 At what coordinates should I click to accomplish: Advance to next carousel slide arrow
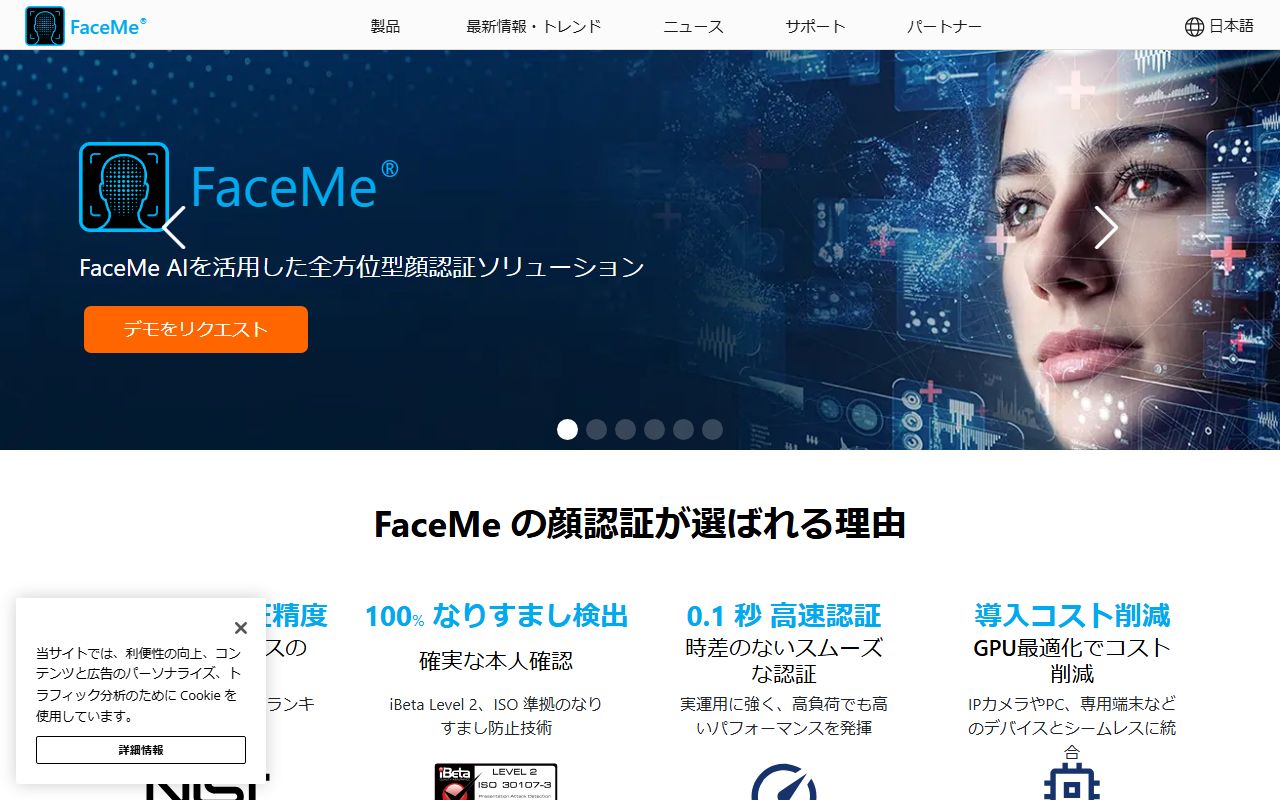[1105, 227]
